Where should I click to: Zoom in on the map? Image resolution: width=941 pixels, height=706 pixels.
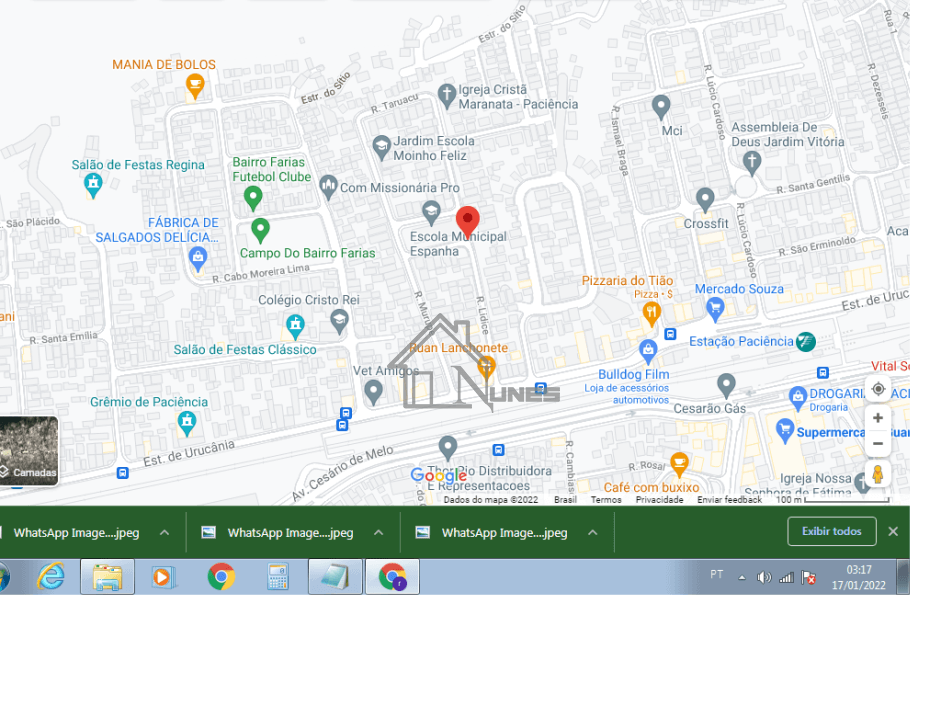(x=878, y=418)
